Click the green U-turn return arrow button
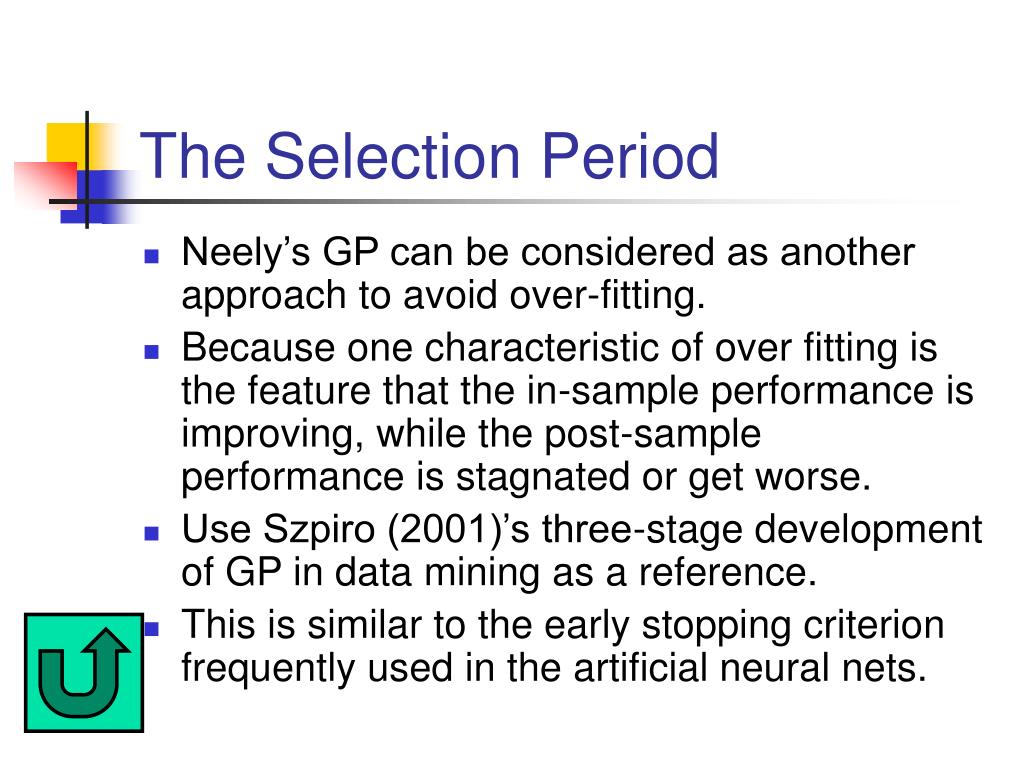This screenshot has height=768, width=1024. click(x=84, y=672)
